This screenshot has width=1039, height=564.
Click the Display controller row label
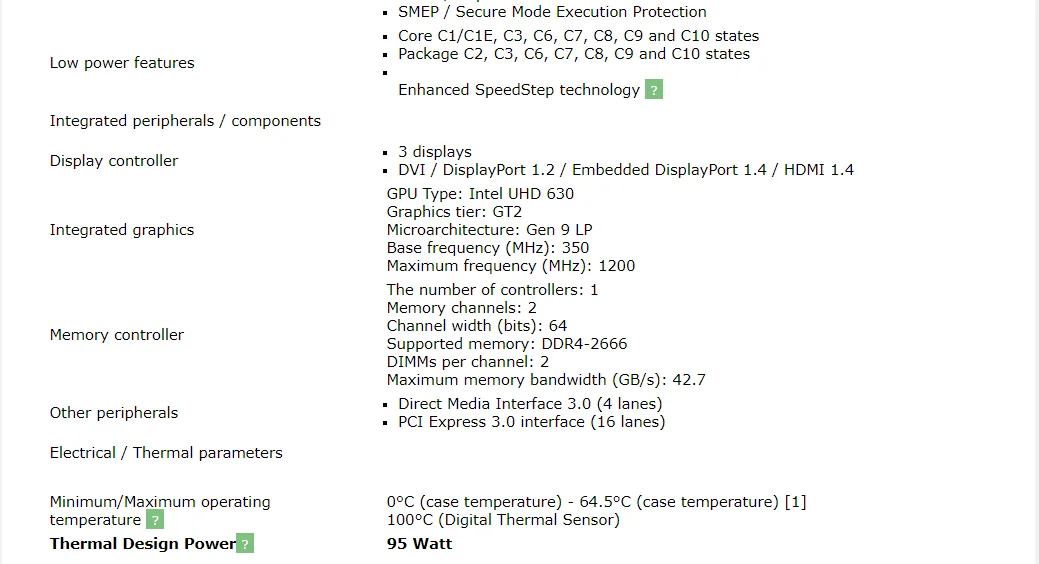(x=114, y=161)
